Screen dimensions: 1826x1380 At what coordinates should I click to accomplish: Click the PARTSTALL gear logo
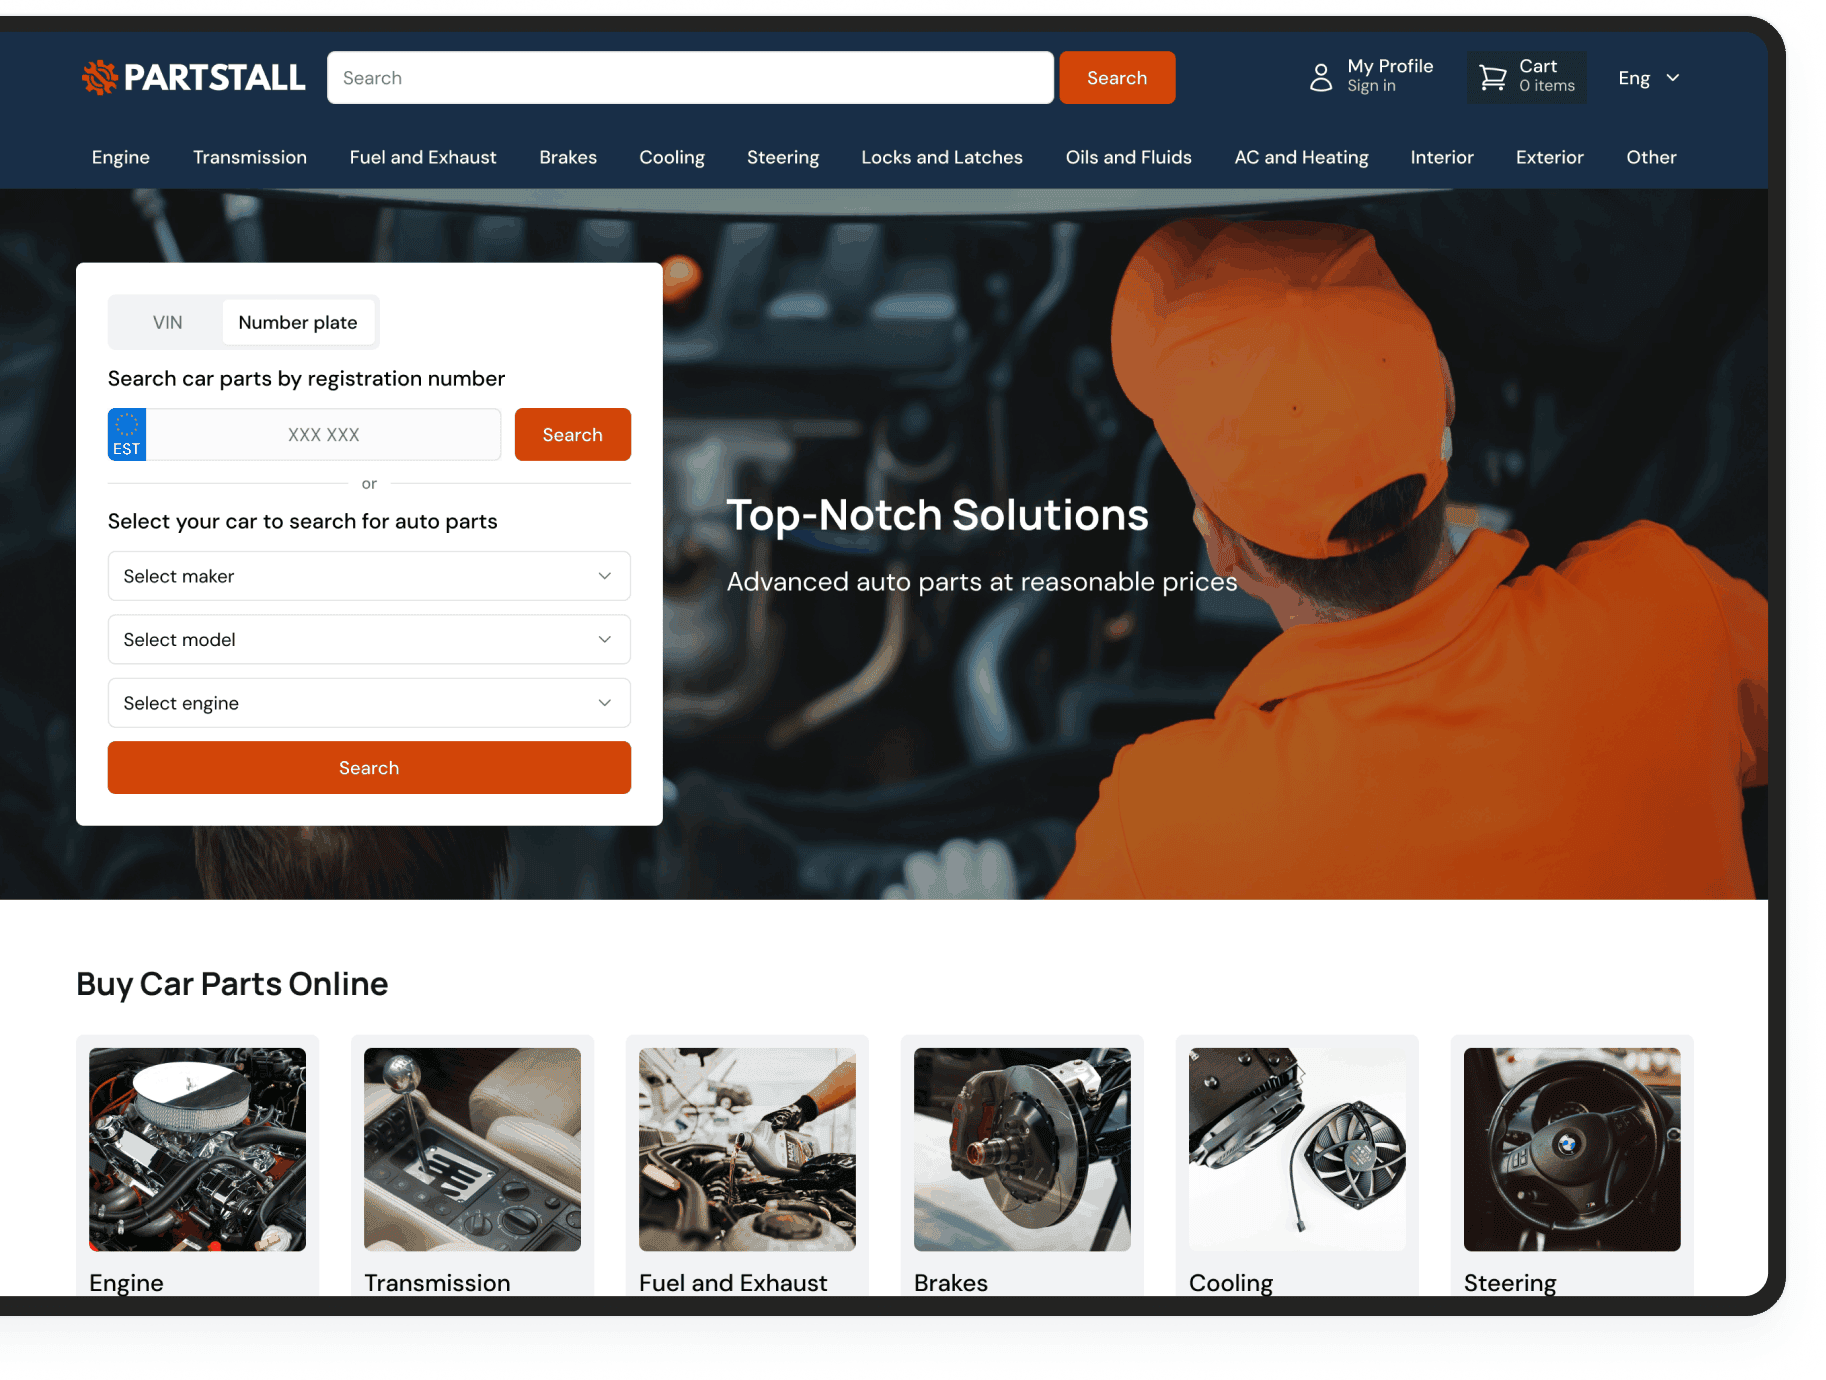click(x=99, y=77)
